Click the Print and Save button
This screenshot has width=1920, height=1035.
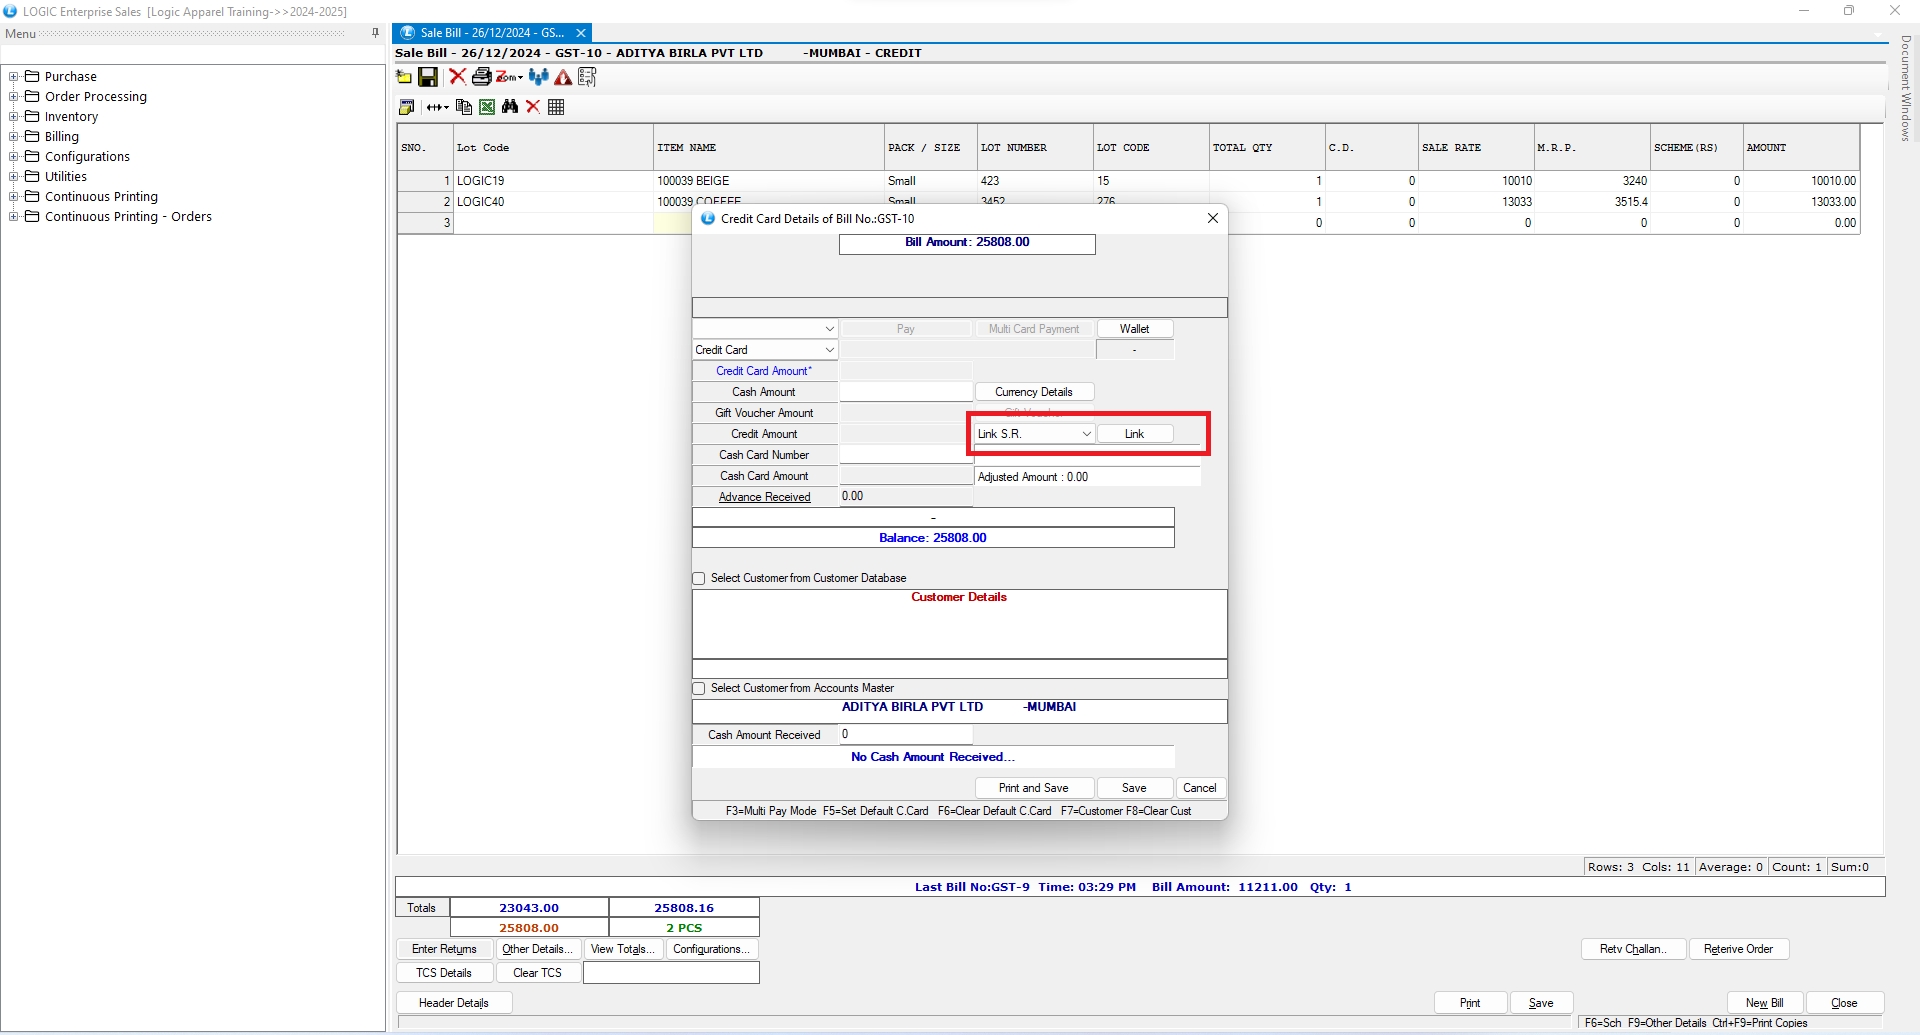[x=1033, y=788]
